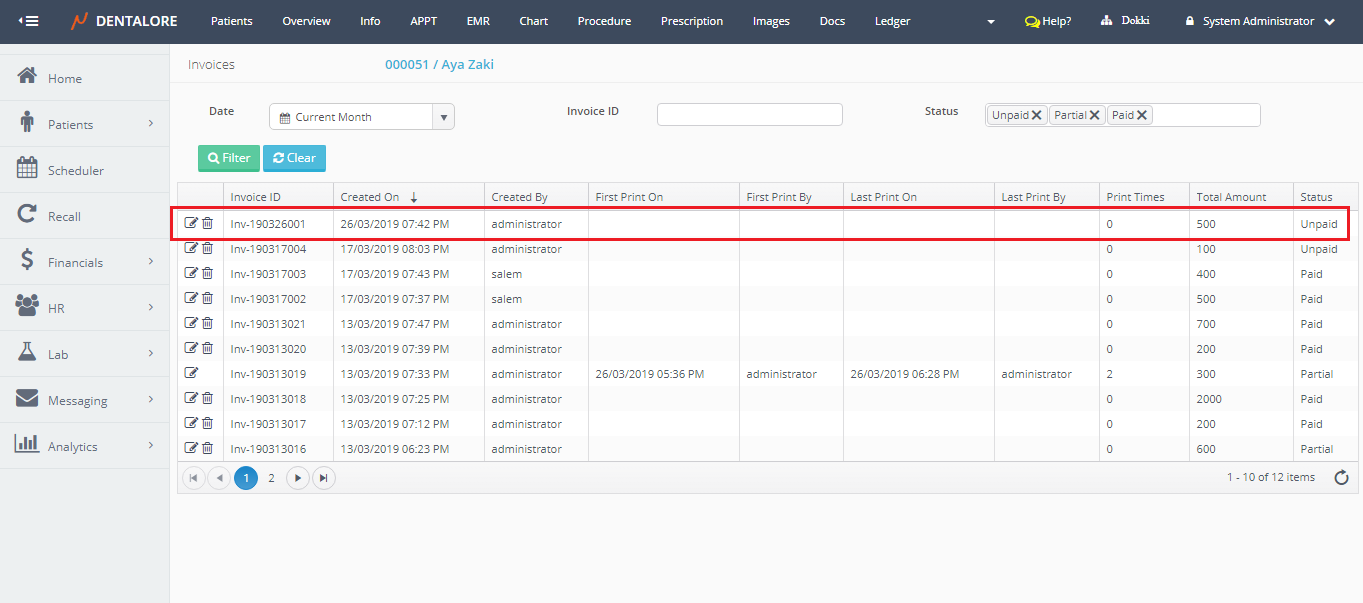Screen dimensions: 1363x603
Task: Edit invoice Inv-190313019
Action: click(x=191, y=373)
